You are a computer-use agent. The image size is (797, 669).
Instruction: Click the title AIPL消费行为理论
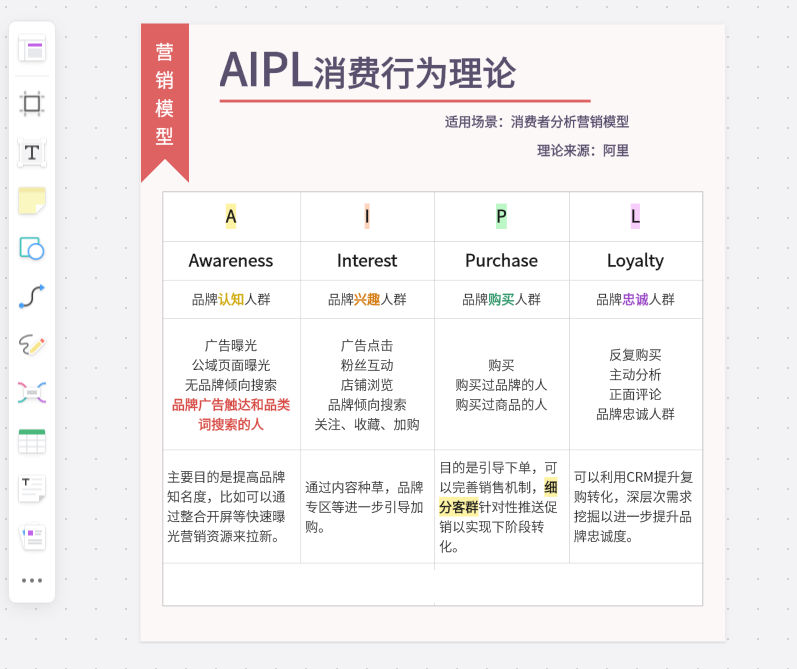[x=367, y=72]
